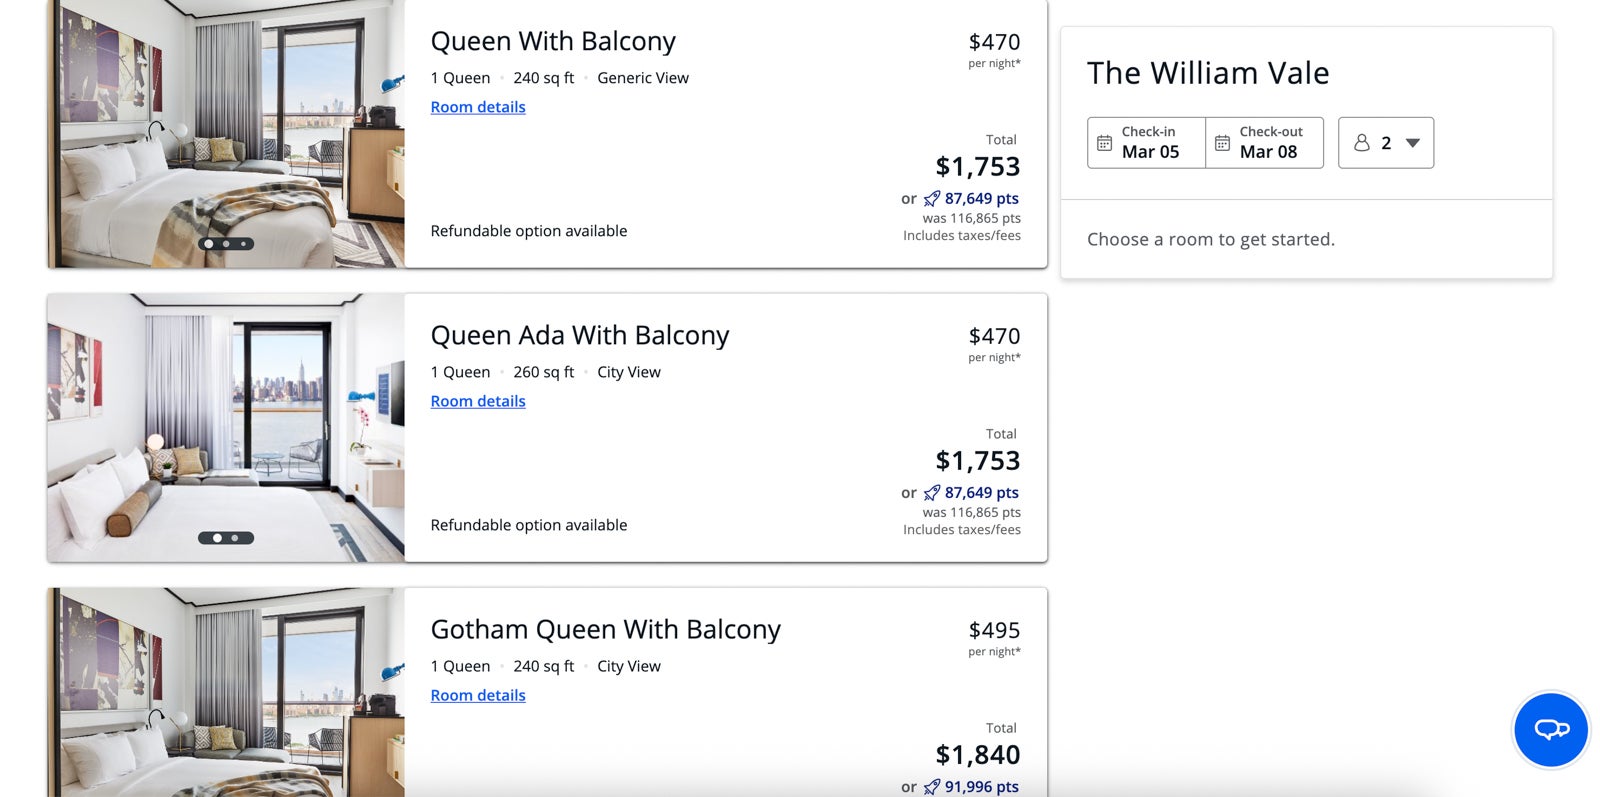Click points rocket icon for Gotham Queen room
Screen dimensions: 1600x797
coord(932,787)
